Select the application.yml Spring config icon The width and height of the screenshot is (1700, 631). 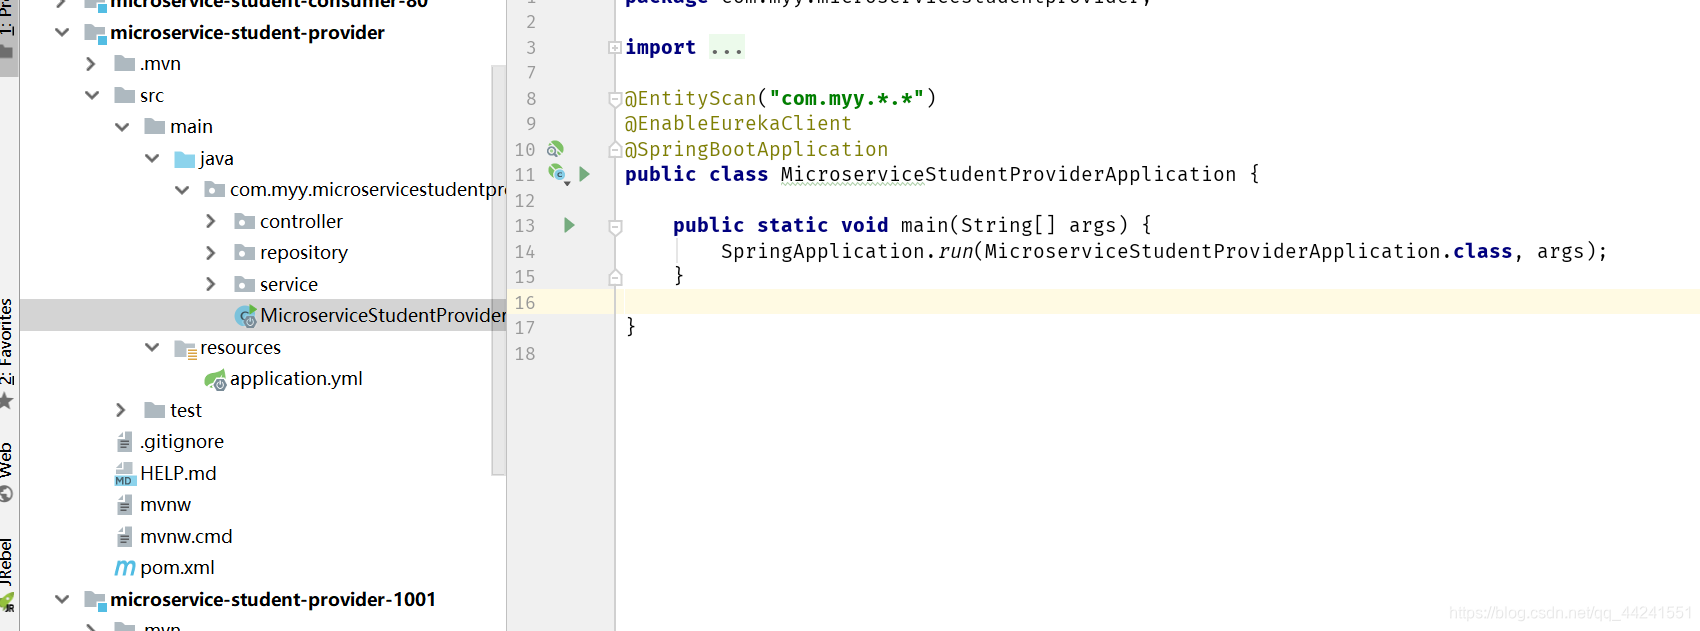pos(215,380)
